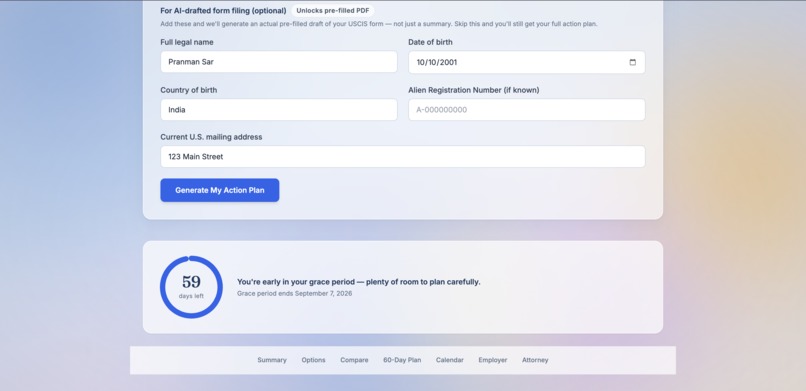Go to the Summary section tab

pos(272,360)
